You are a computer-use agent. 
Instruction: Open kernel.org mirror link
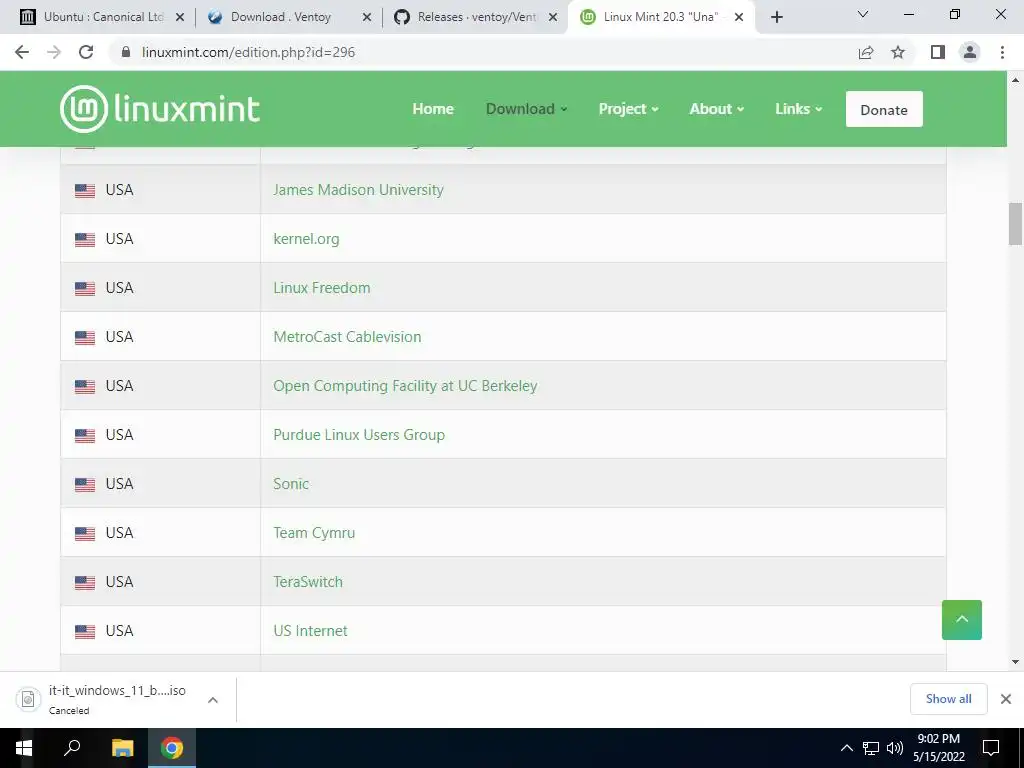306,239
